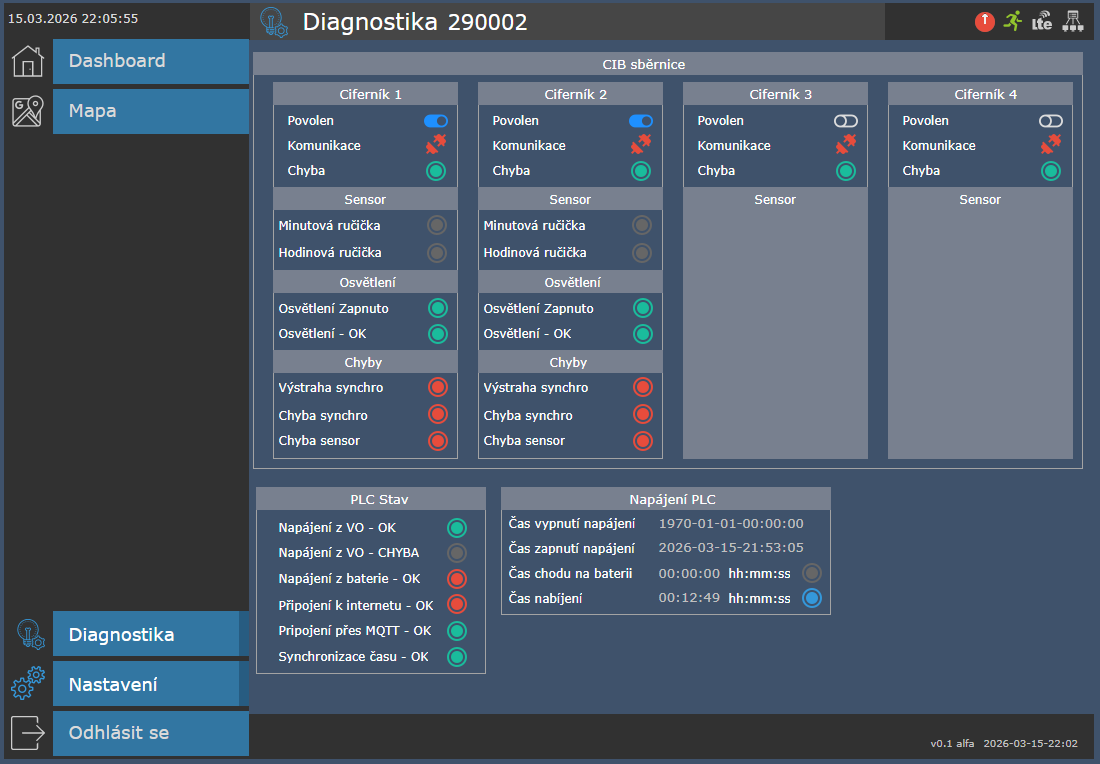1100x764 pixels.
Task: Turn off Povolen switch in Ciferník 2
Action: pos(641,121)
